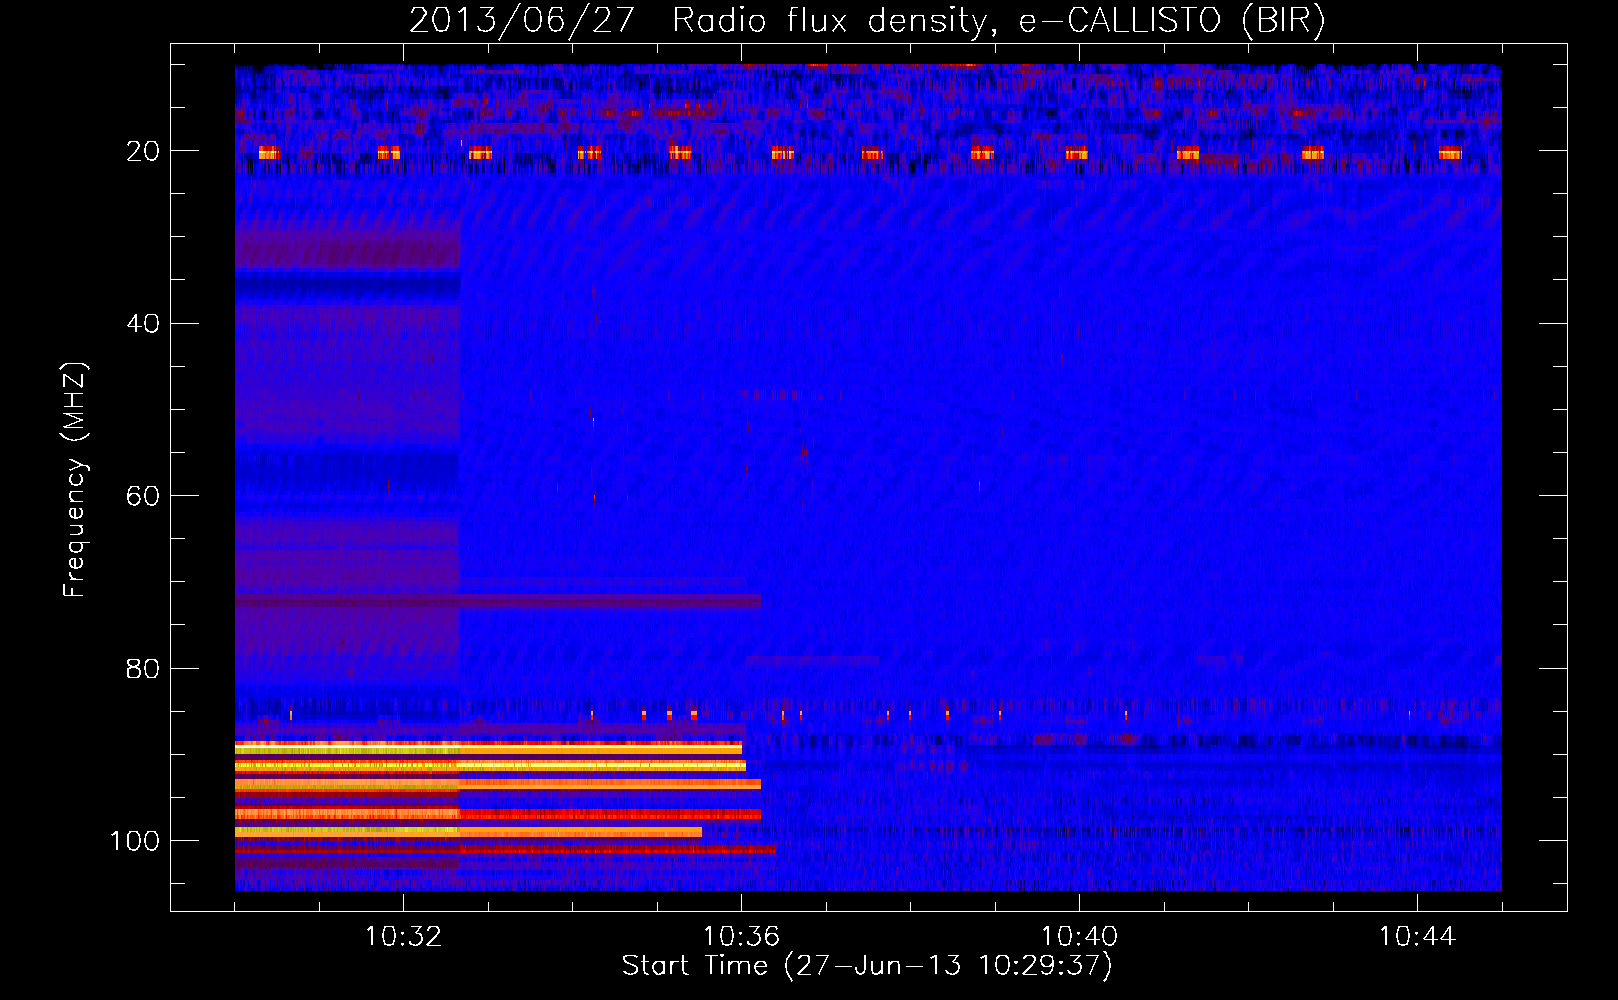Click the '100' frequency tick label

pos(135,842)
